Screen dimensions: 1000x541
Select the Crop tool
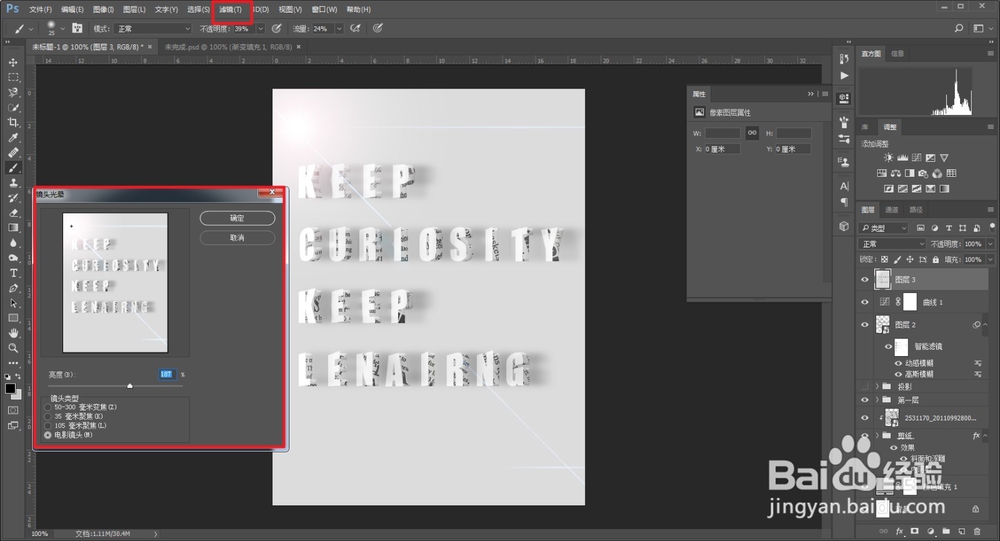[13, 122]
